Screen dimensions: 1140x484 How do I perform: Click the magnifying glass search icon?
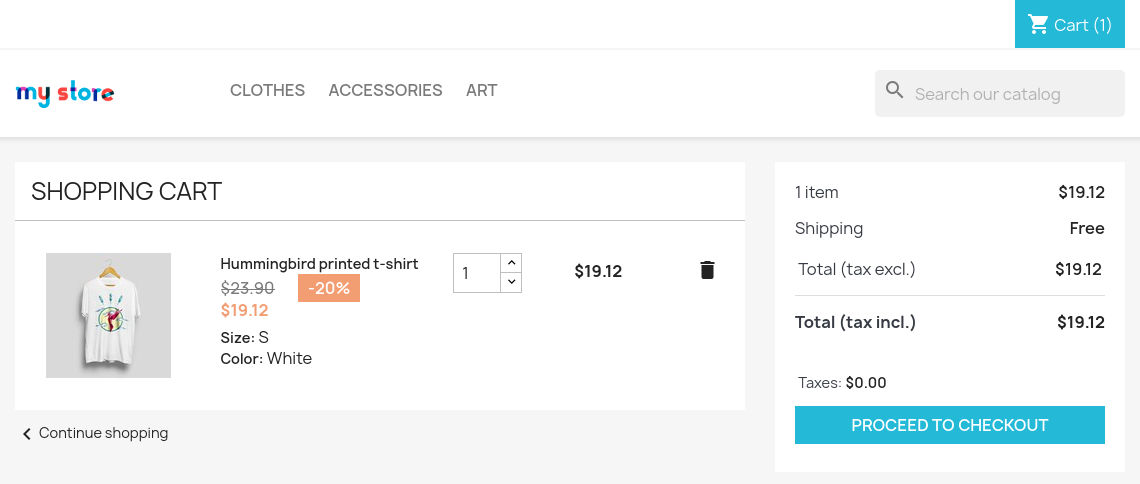pos(895,91)
